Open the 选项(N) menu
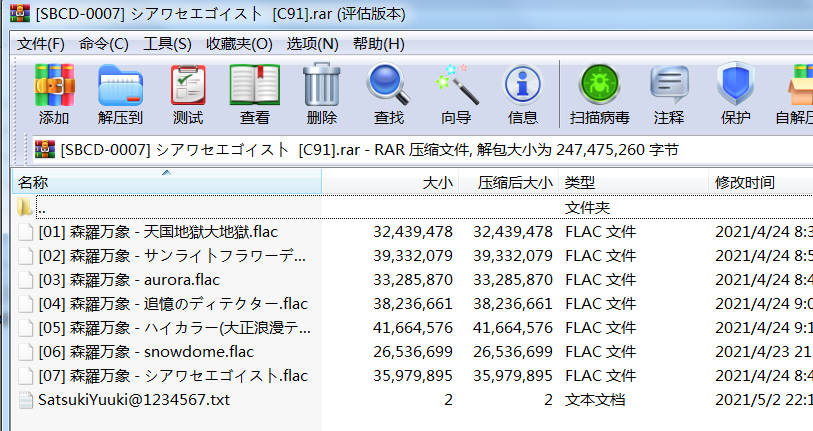813x431 pixels. [313, 44]
